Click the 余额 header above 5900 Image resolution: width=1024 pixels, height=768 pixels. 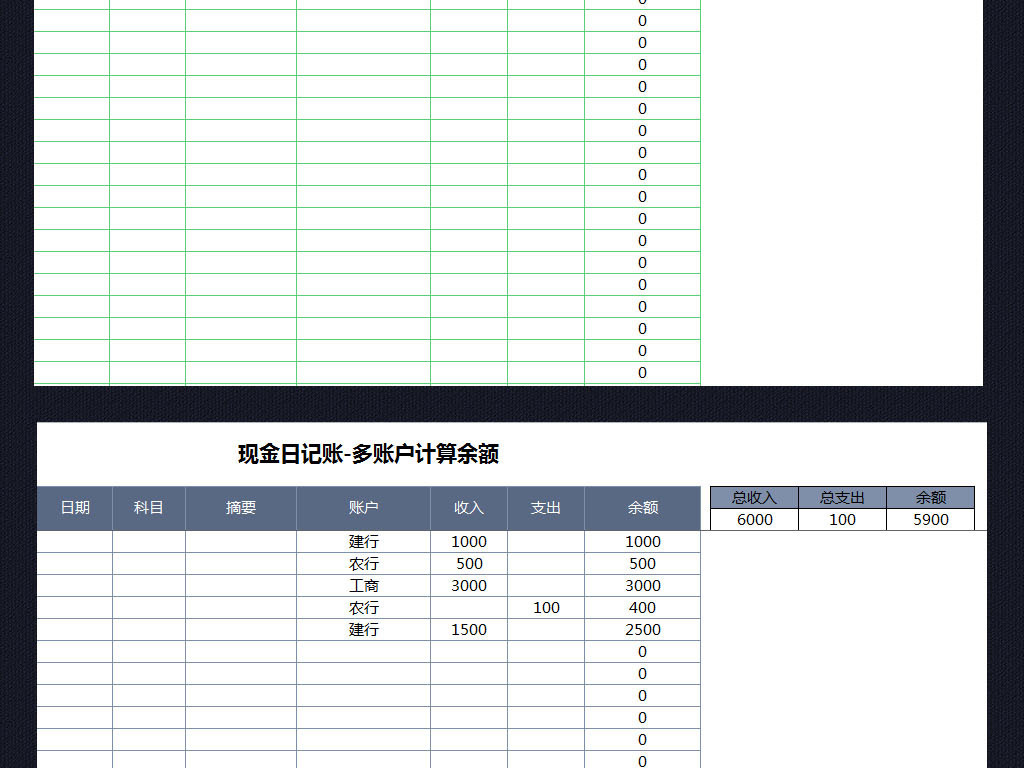click(931, 498)
